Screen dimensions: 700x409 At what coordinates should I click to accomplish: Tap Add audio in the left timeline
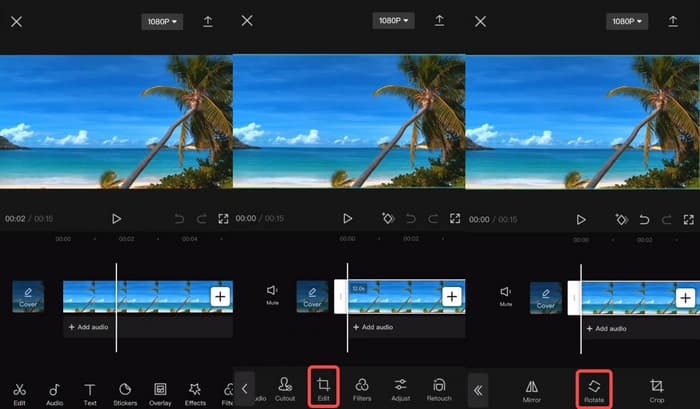click(x=90, y=327)
